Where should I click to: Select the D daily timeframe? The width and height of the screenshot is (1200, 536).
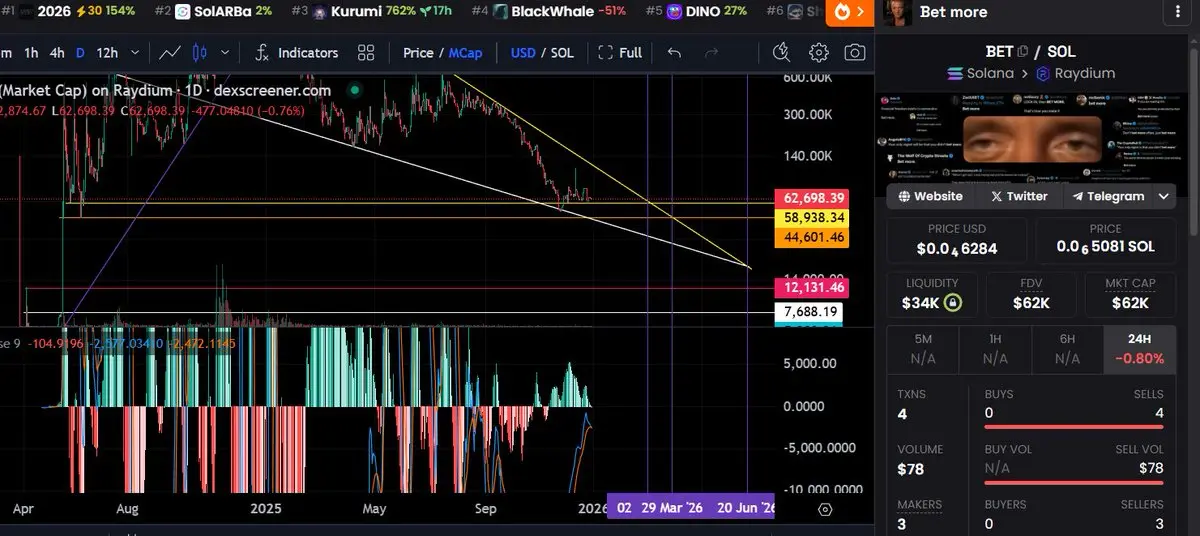coord(81,53)
